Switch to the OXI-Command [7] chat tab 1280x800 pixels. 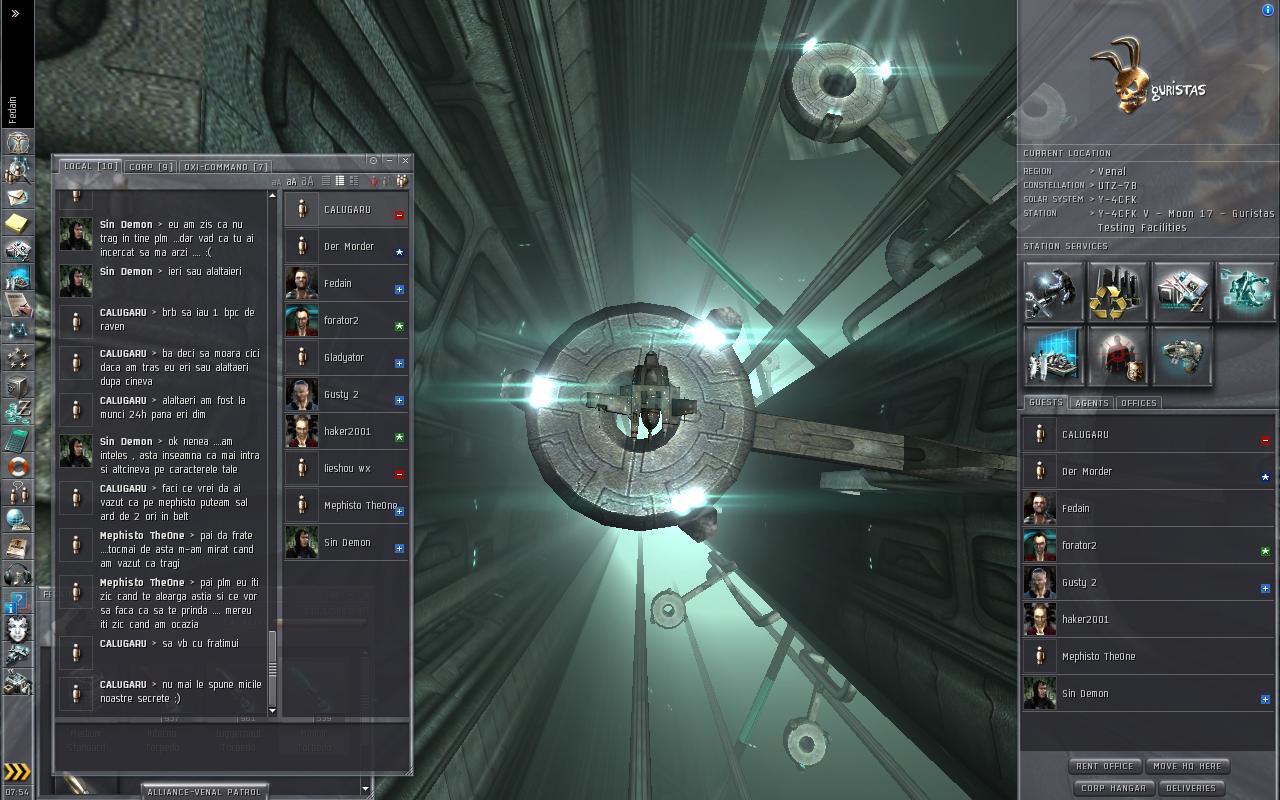226,167
